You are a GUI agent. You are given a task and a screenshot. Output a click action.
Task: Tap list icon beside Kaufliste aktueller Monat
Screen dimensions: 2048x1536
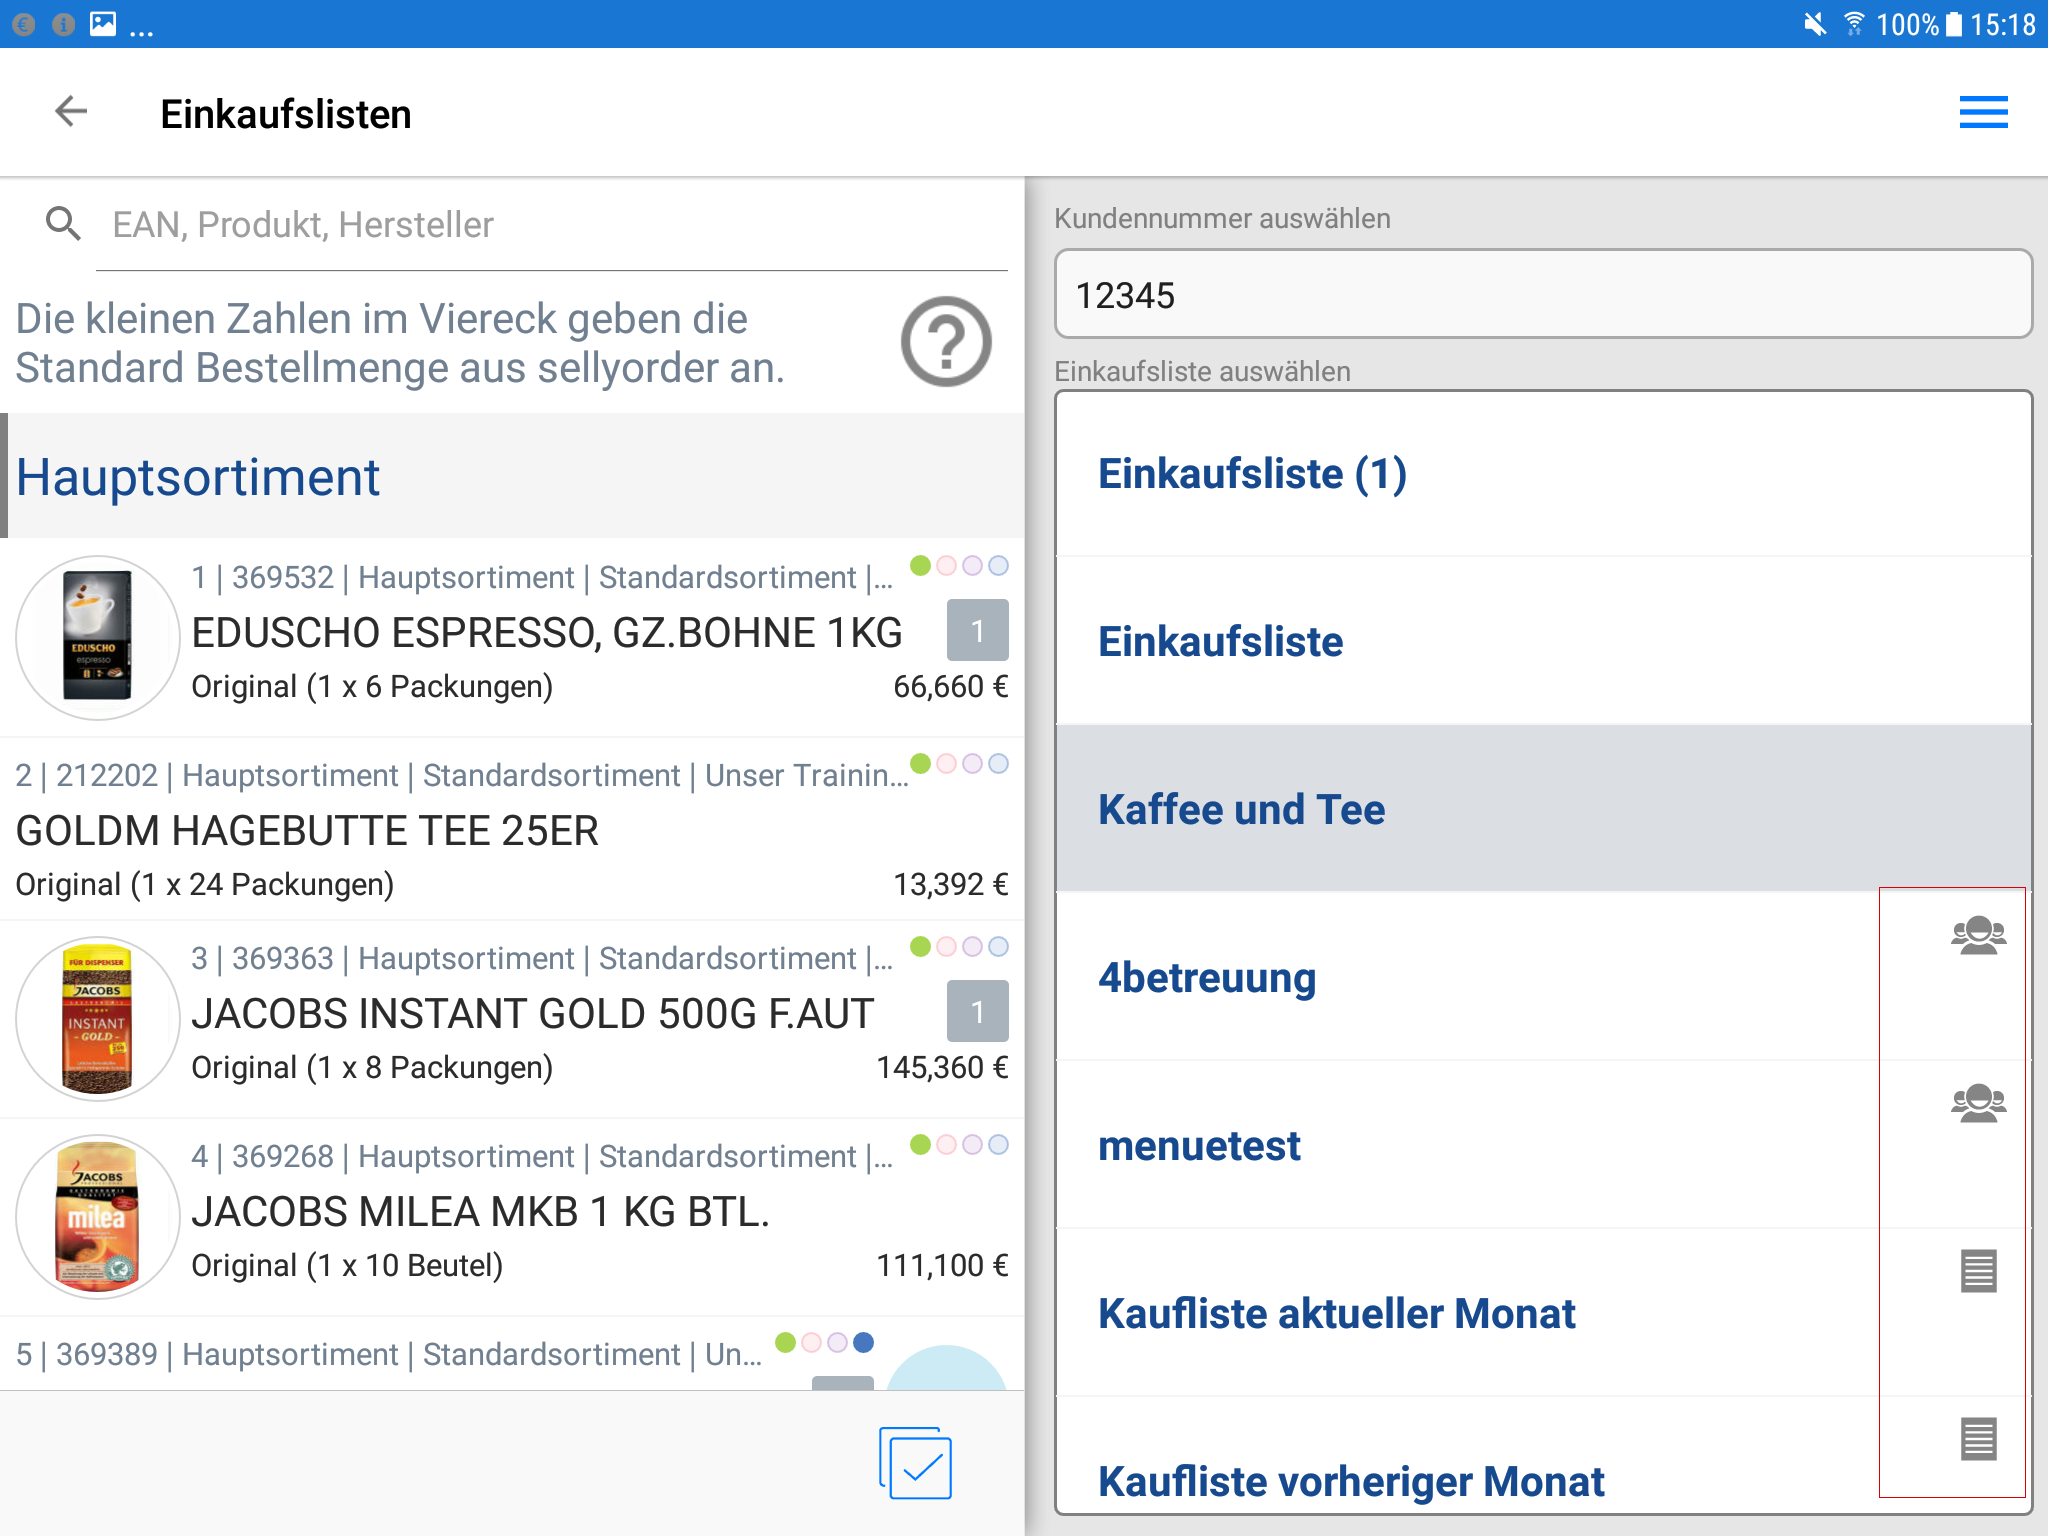point(1977,1271)
